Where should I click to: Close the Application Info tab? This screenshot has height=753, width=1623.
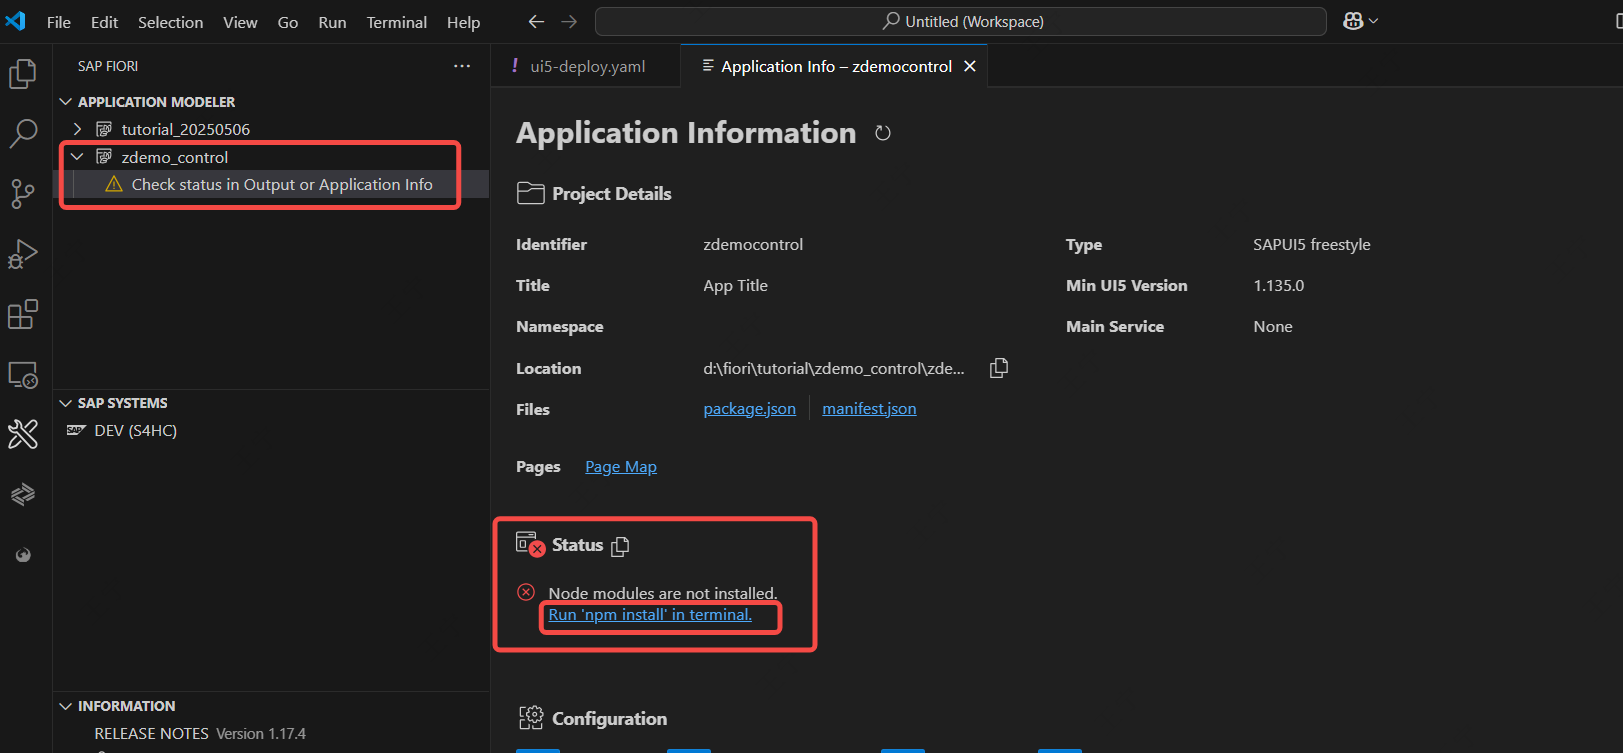tap(969, 66)
